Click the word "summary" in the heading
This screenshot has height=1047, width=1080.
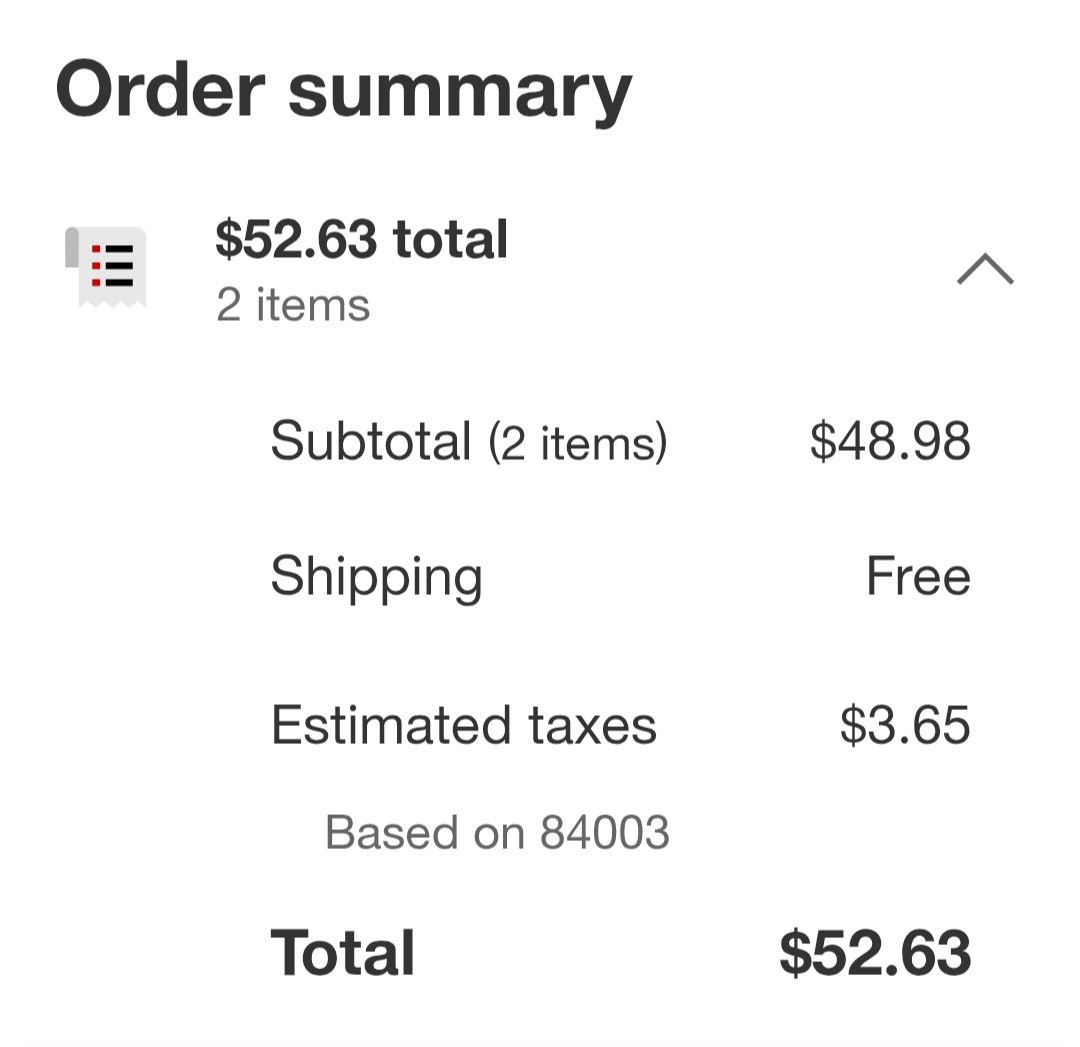(x=460, y=89)
